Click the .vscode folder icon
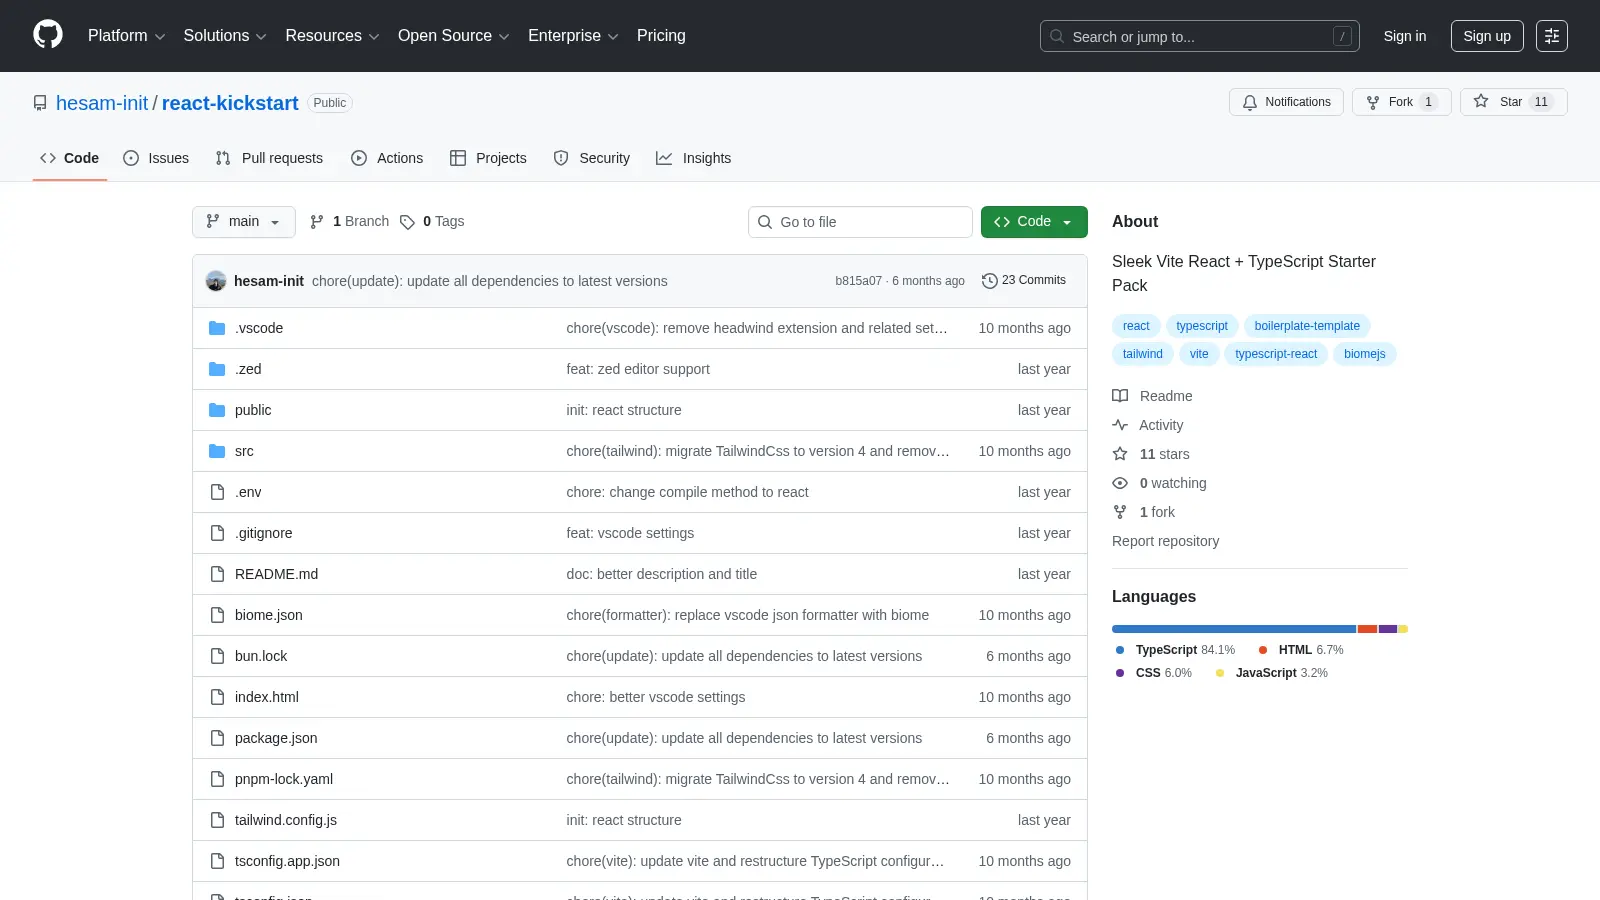 coord(217,328)
